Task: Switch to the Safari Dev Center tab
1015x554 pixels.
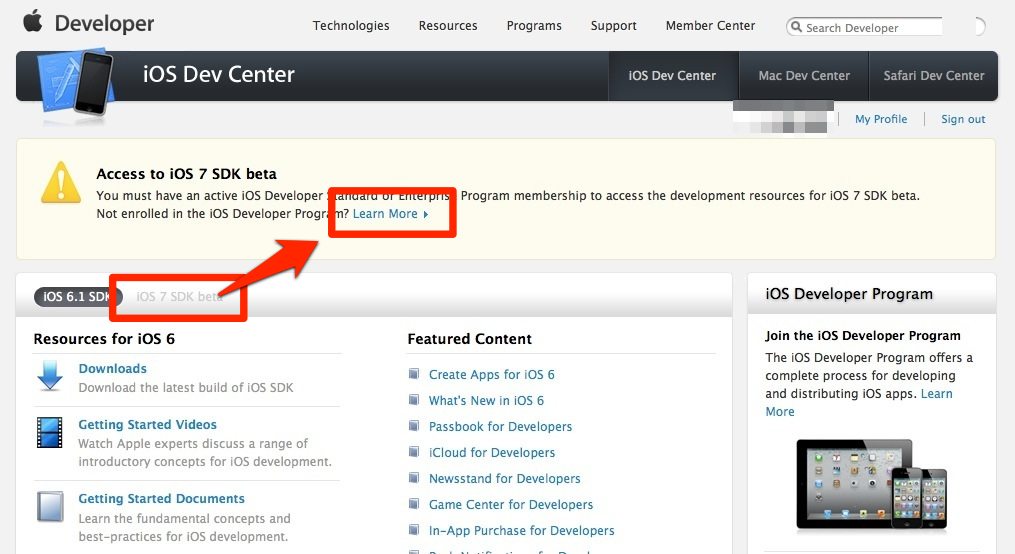Action: tap(933, 76)
